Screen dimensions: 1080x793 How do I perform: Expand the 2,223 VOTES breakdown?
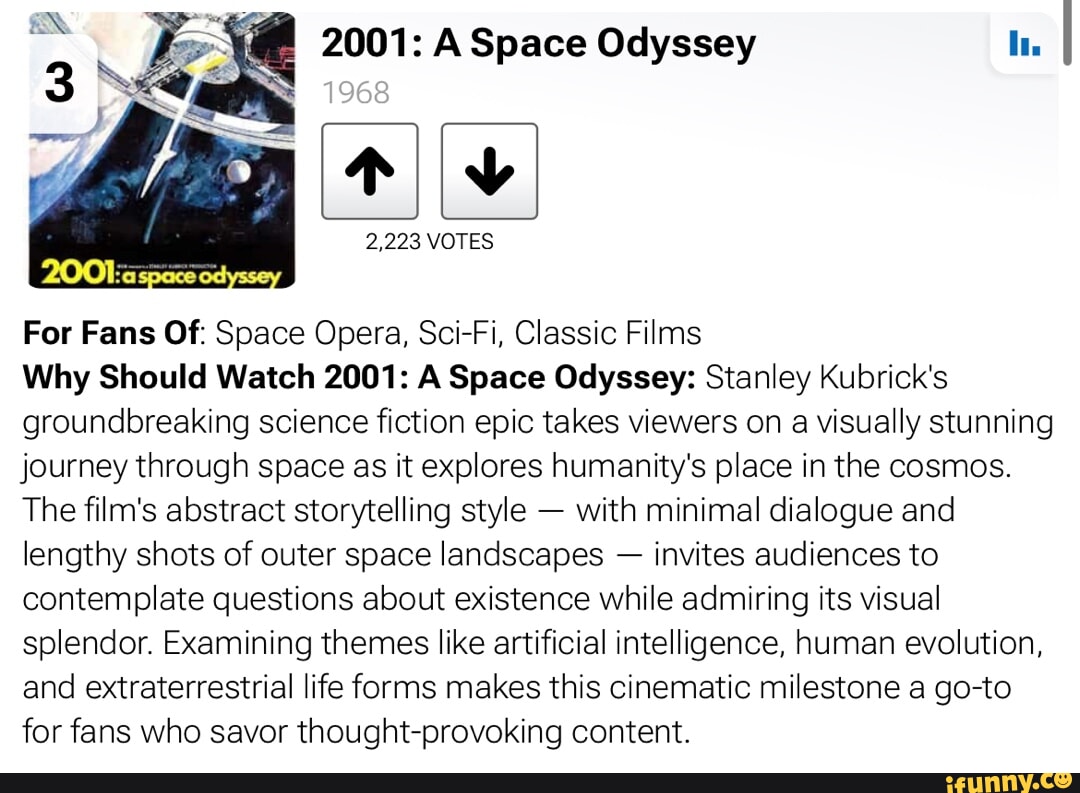(429, 241)
